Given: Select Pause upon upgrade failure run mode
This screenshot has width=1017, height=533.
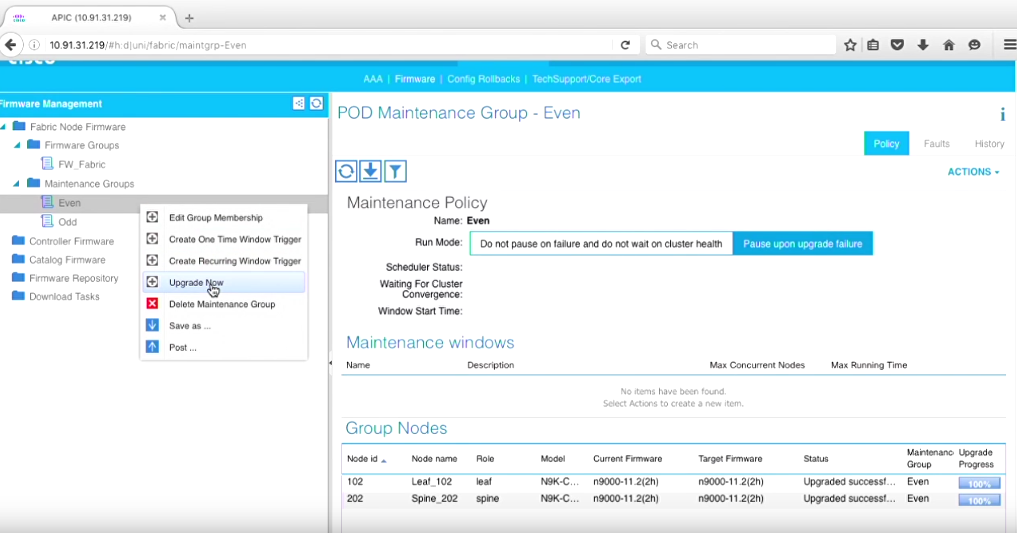Looking at the screenshot, I should [x=802, y=244].
